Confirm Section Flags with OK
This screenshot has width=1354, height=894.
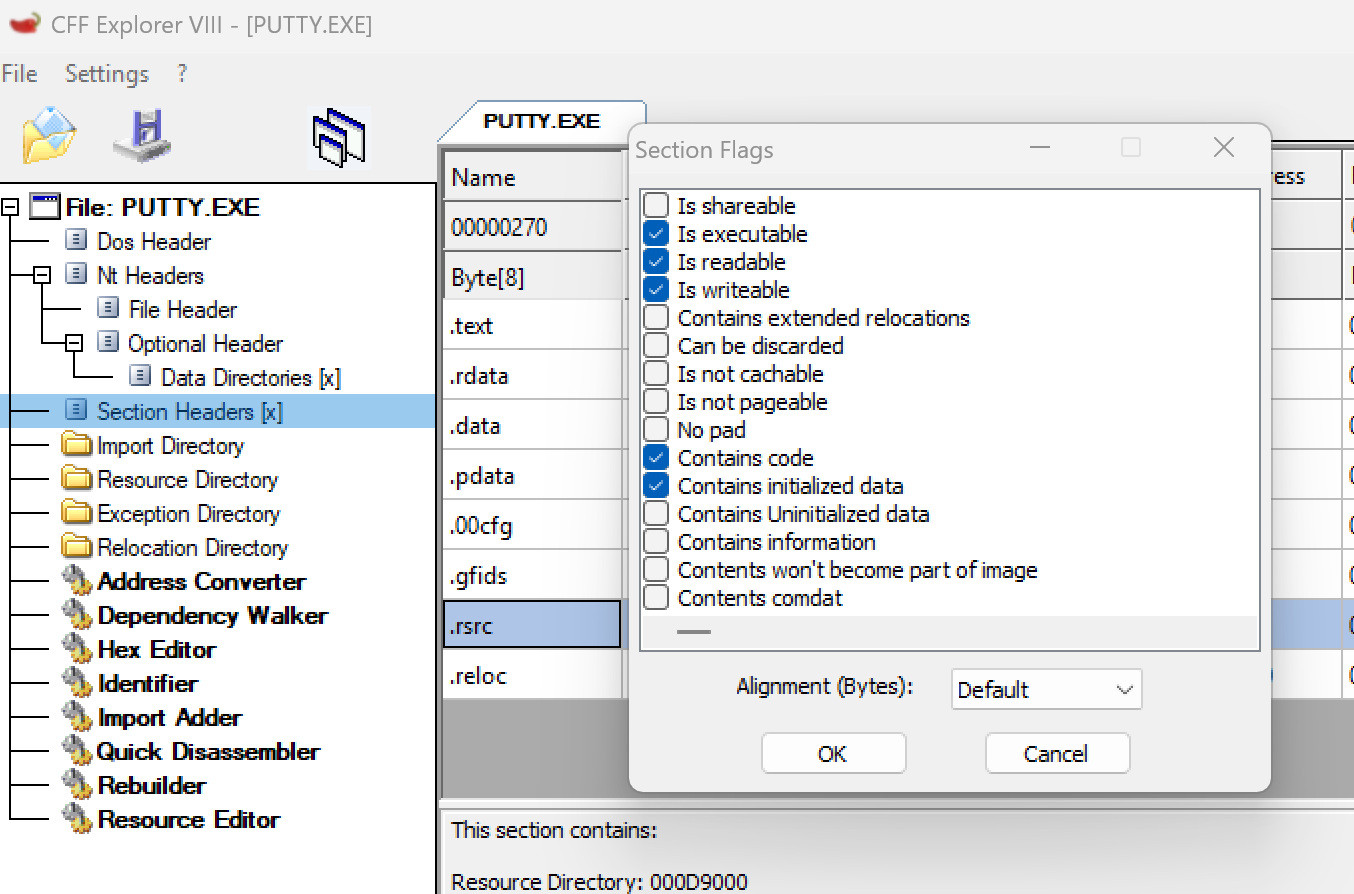point(833,754)
